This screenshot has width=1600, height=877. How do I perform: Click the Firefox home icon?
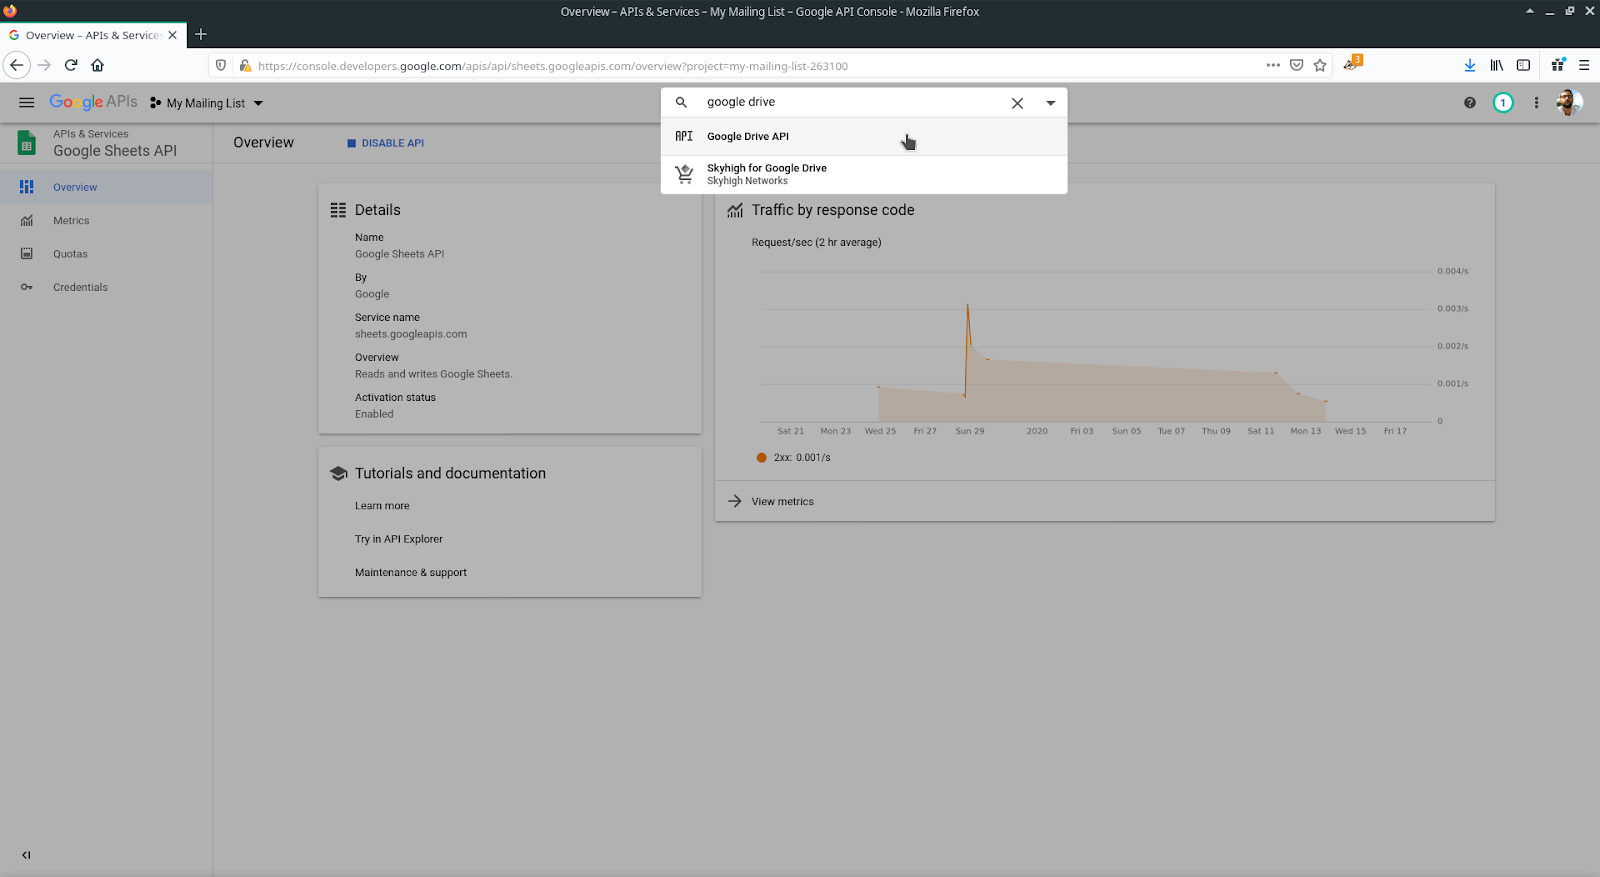point(98,65)
